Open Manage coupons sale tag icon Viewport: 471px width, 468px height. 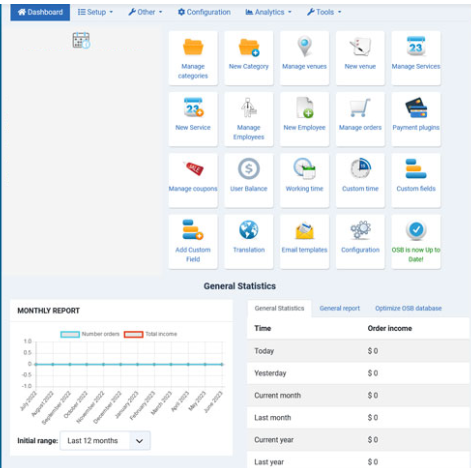click(x=193, y=168)
